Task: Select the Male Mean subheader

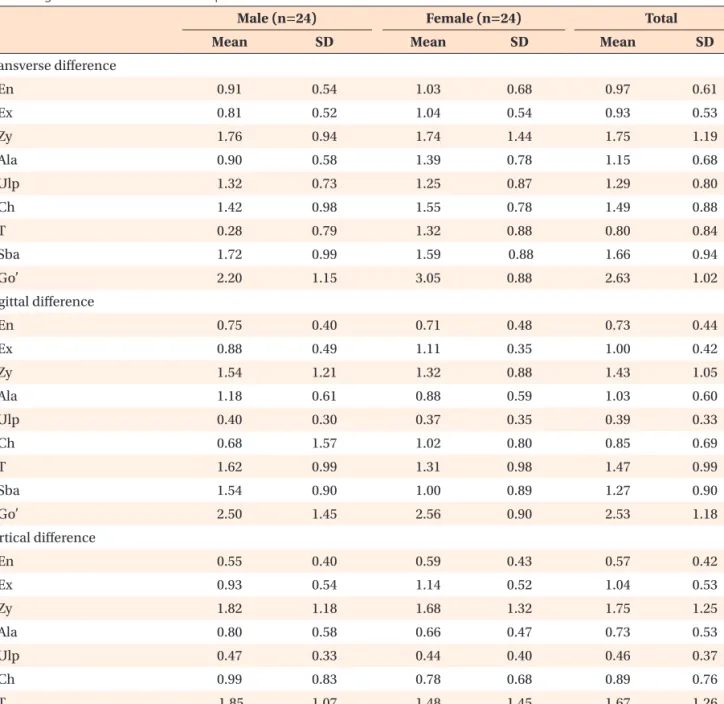Action: pyautogui.click(x=229, y=42)
